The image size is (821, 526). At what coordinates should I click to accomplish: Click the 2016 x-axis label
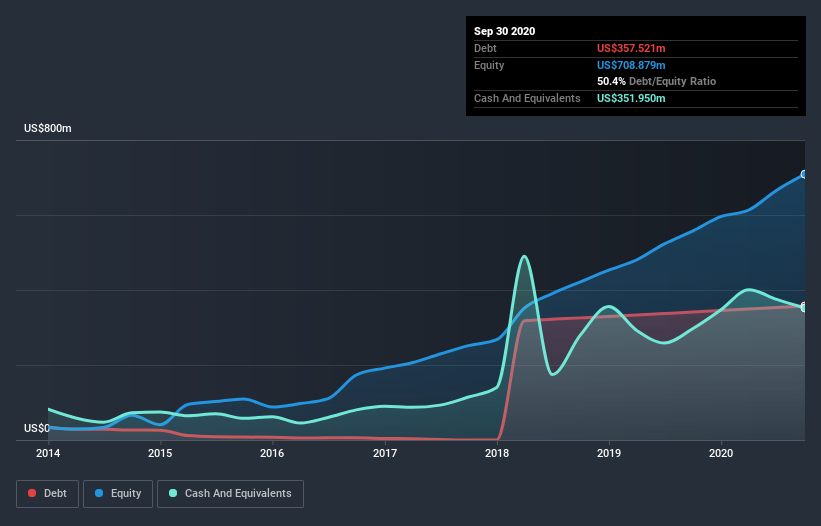[x=272, y=453]
